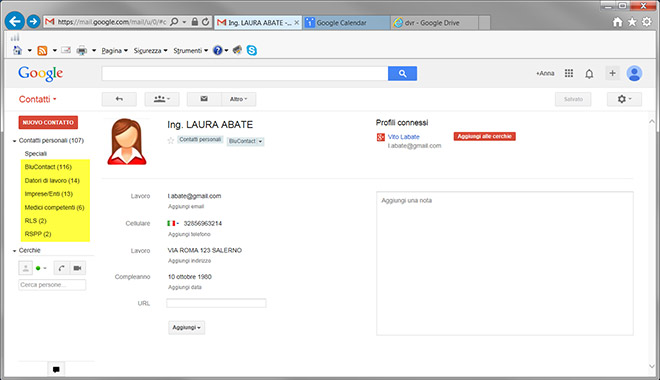Viewport: 660px width, 380px height.
Task: Select Imprese/Enti (13) group
Action: (x=48, y=194)
